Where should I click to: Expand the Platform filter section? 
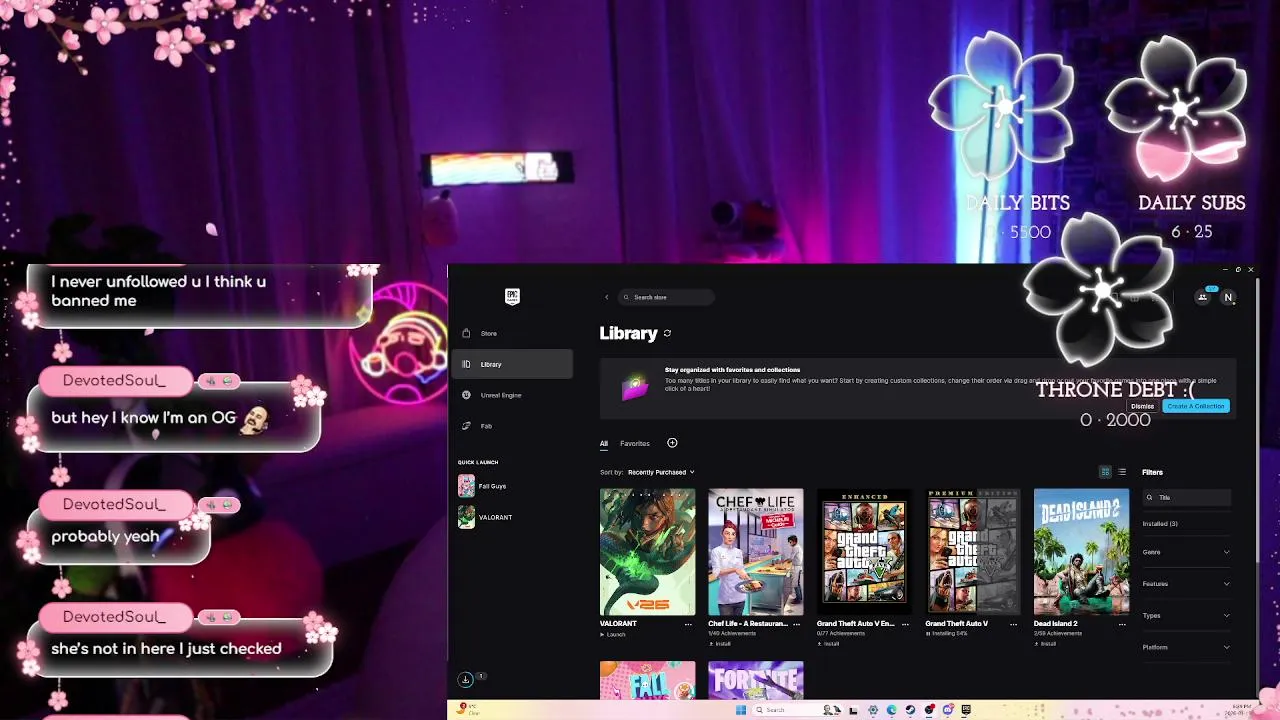coord(1186,647)
